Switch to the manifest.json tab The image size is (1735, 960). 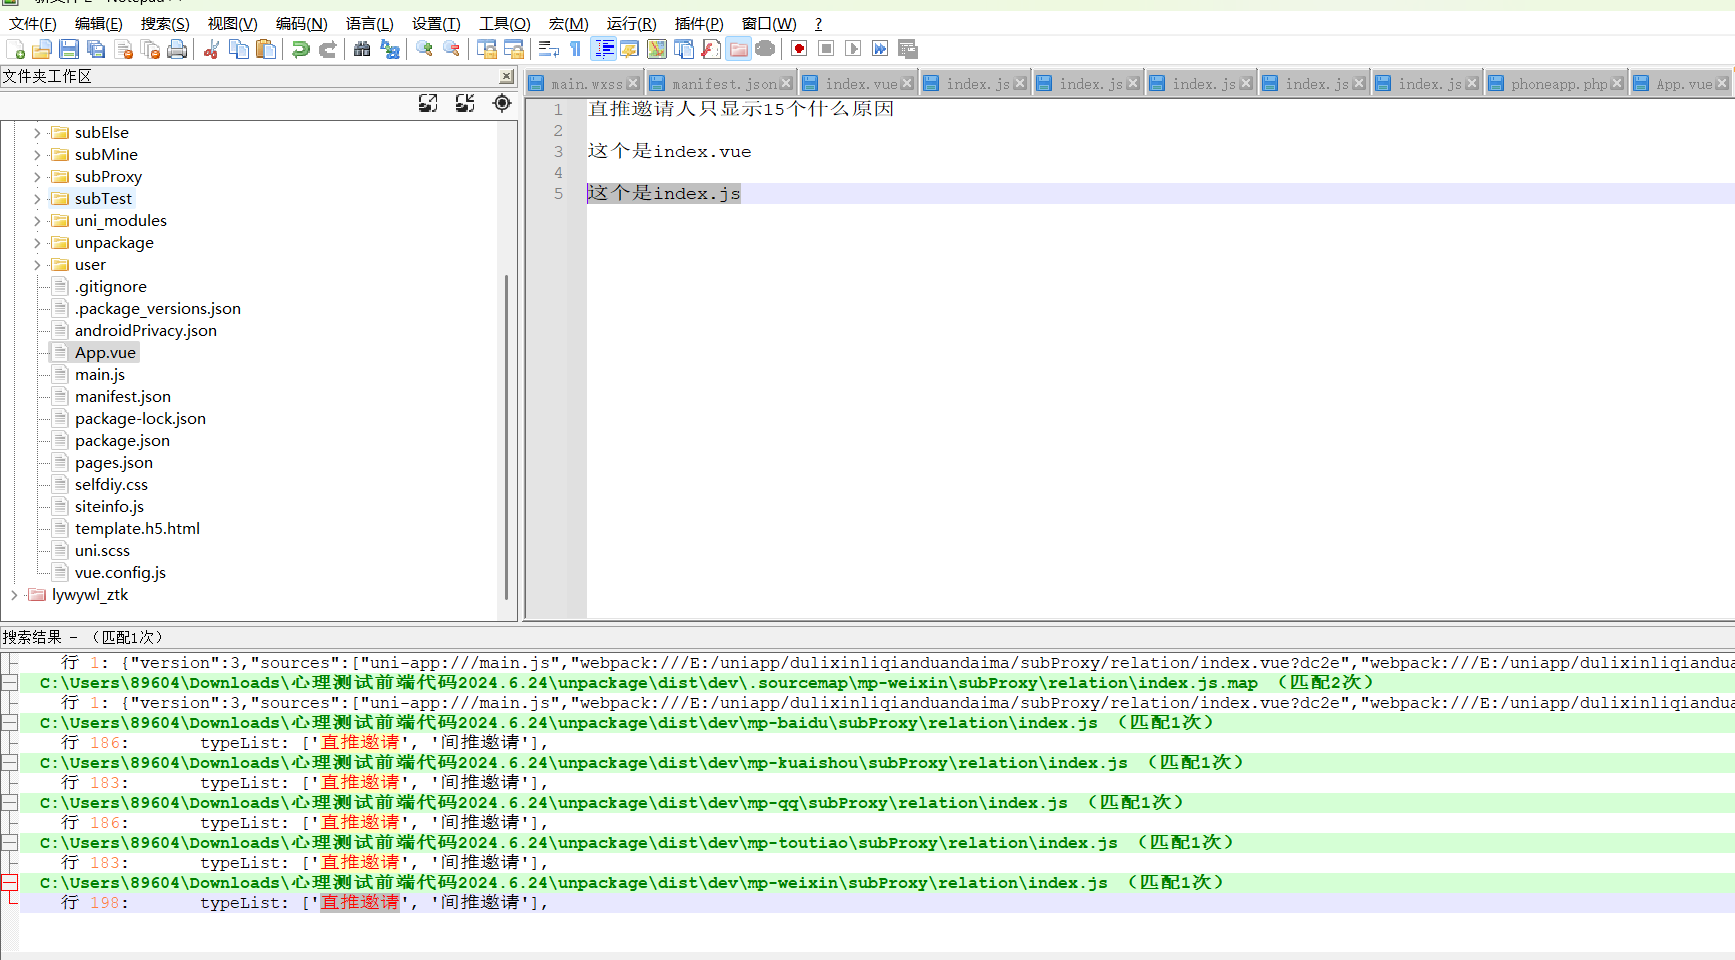pyautogui.click(x=724, y=84)
